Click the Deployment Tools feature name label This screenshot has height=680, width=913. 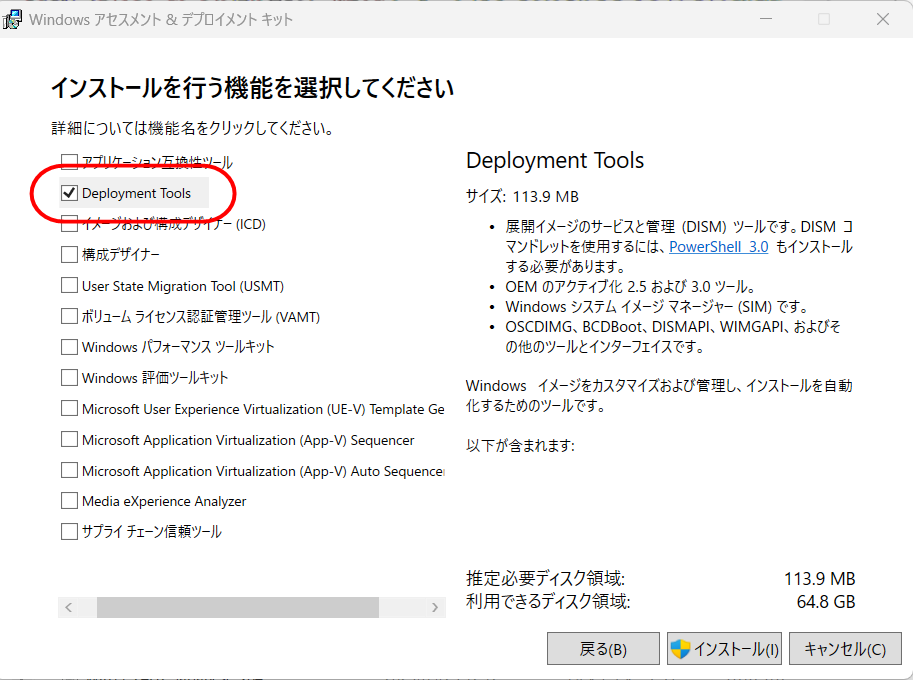tap(136, 193)
